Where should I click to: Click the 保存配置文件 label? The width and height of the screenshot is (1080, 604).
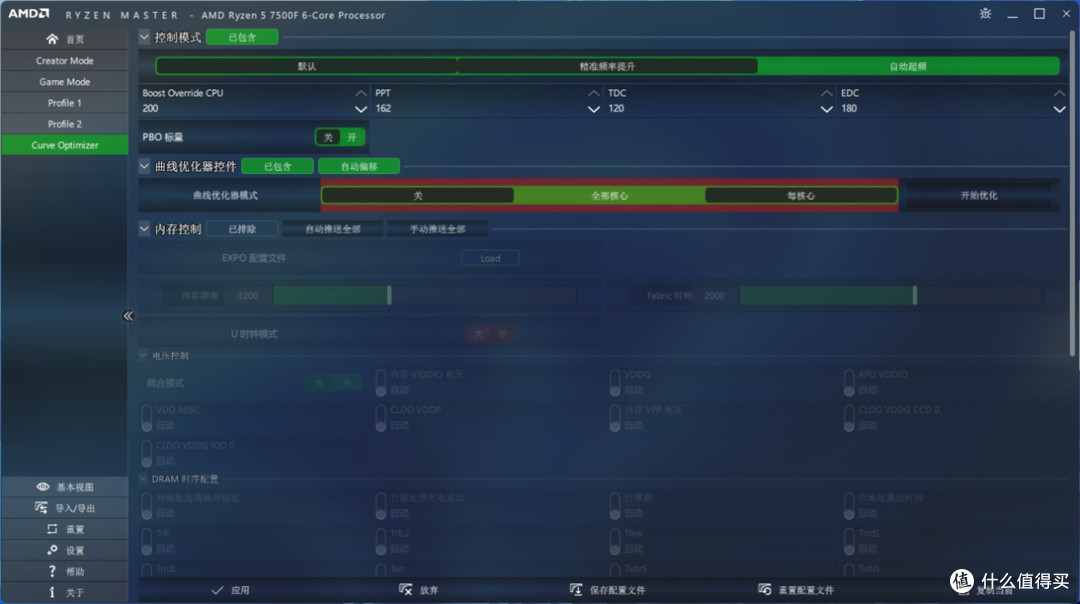coord(617,590)
